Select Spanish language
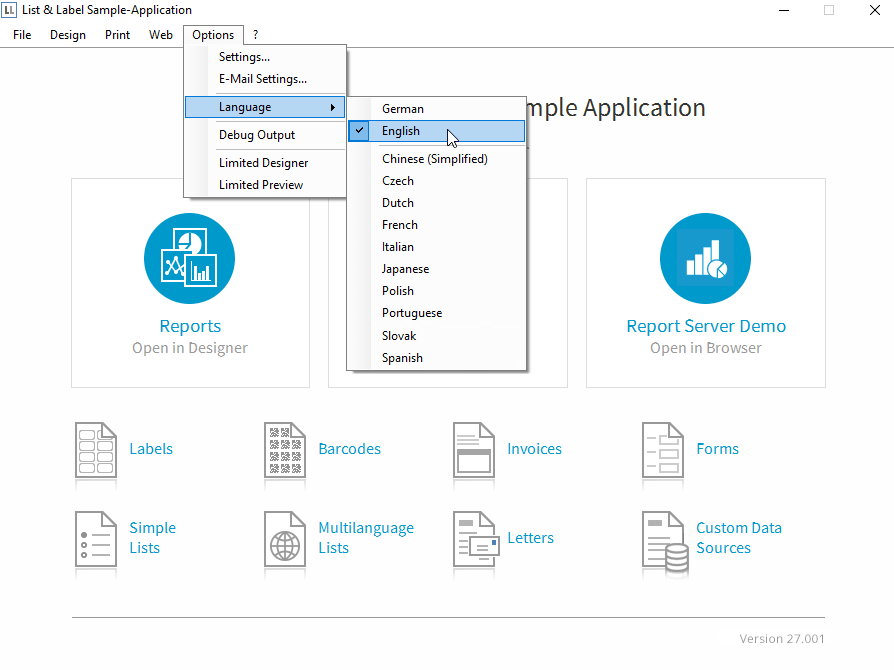Screen dimensions: 894x670 tap(436, 358)
